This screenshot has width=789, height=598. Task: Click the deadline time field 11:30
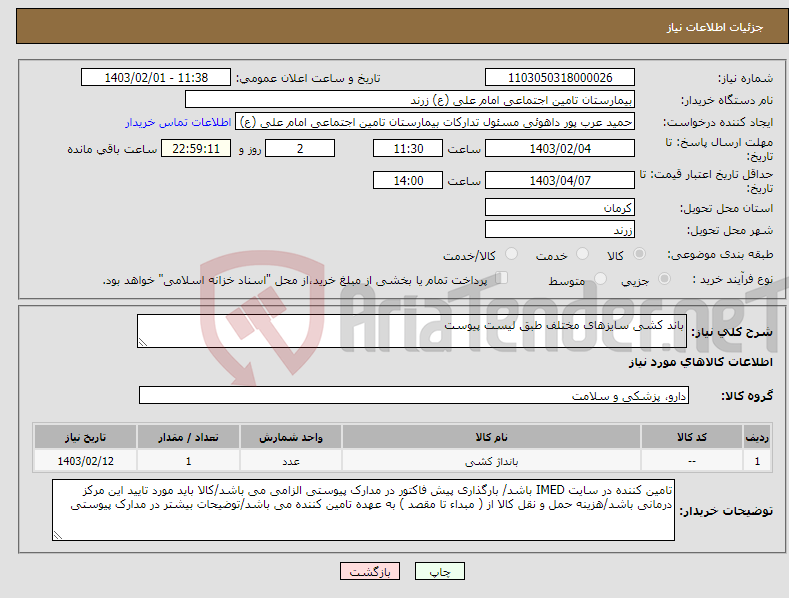408,148
